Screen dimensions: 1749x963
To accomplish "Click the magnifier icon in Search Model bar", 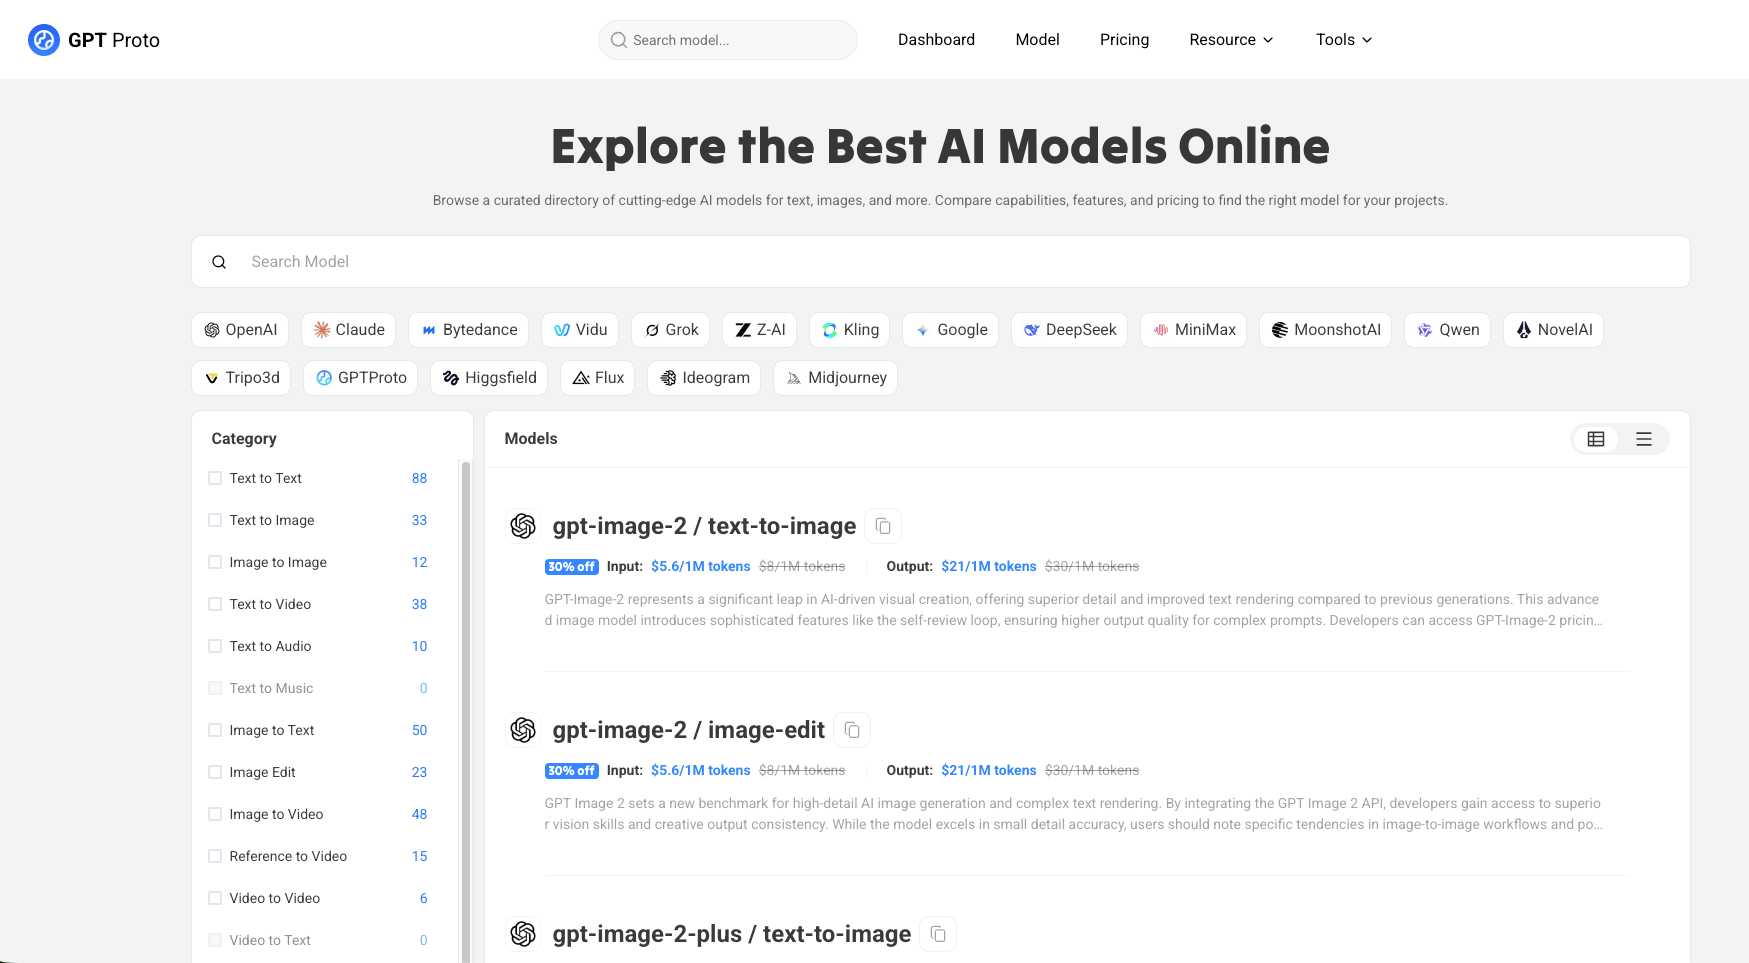I will click(x=219, y=262).
